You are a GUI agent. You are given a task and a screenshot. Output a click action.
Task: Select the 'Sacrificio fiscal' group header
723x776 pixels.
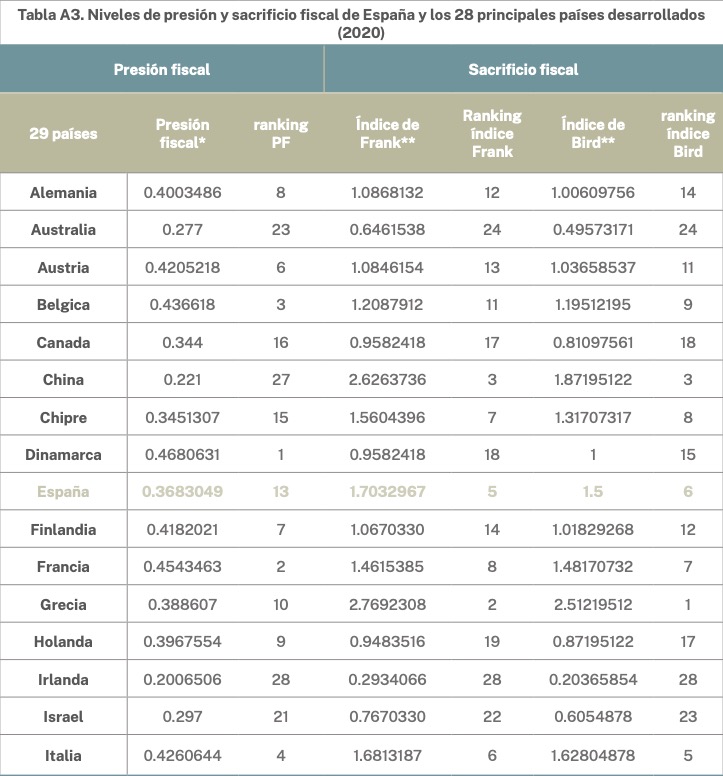tap(523, 70)
